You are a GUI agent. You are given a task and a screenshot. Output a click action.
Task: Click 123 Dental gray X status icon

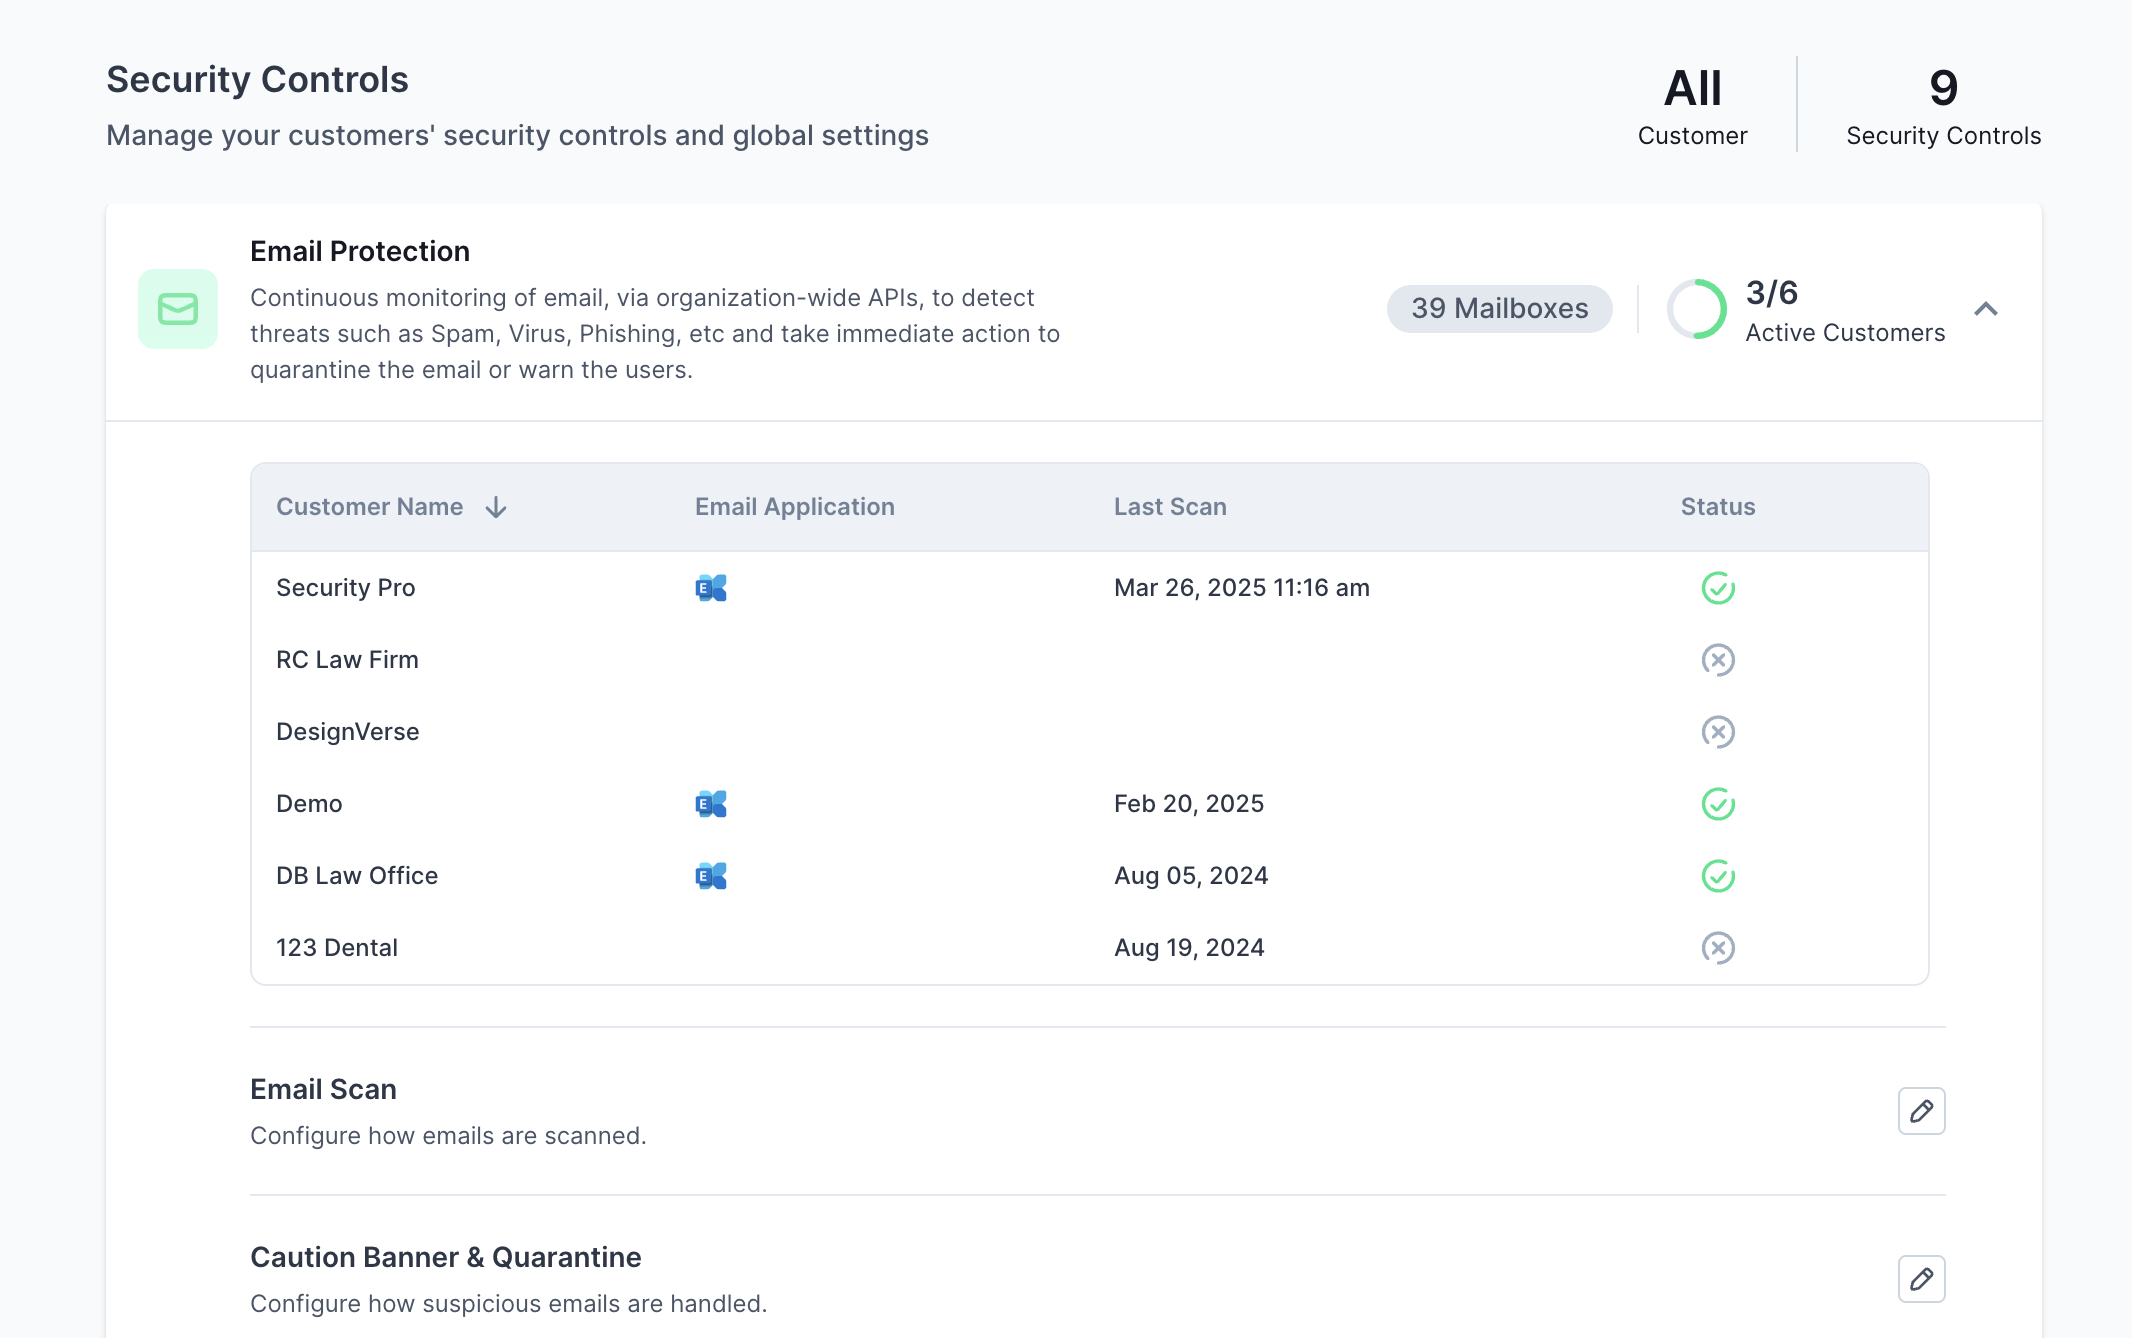[1718, 948]
